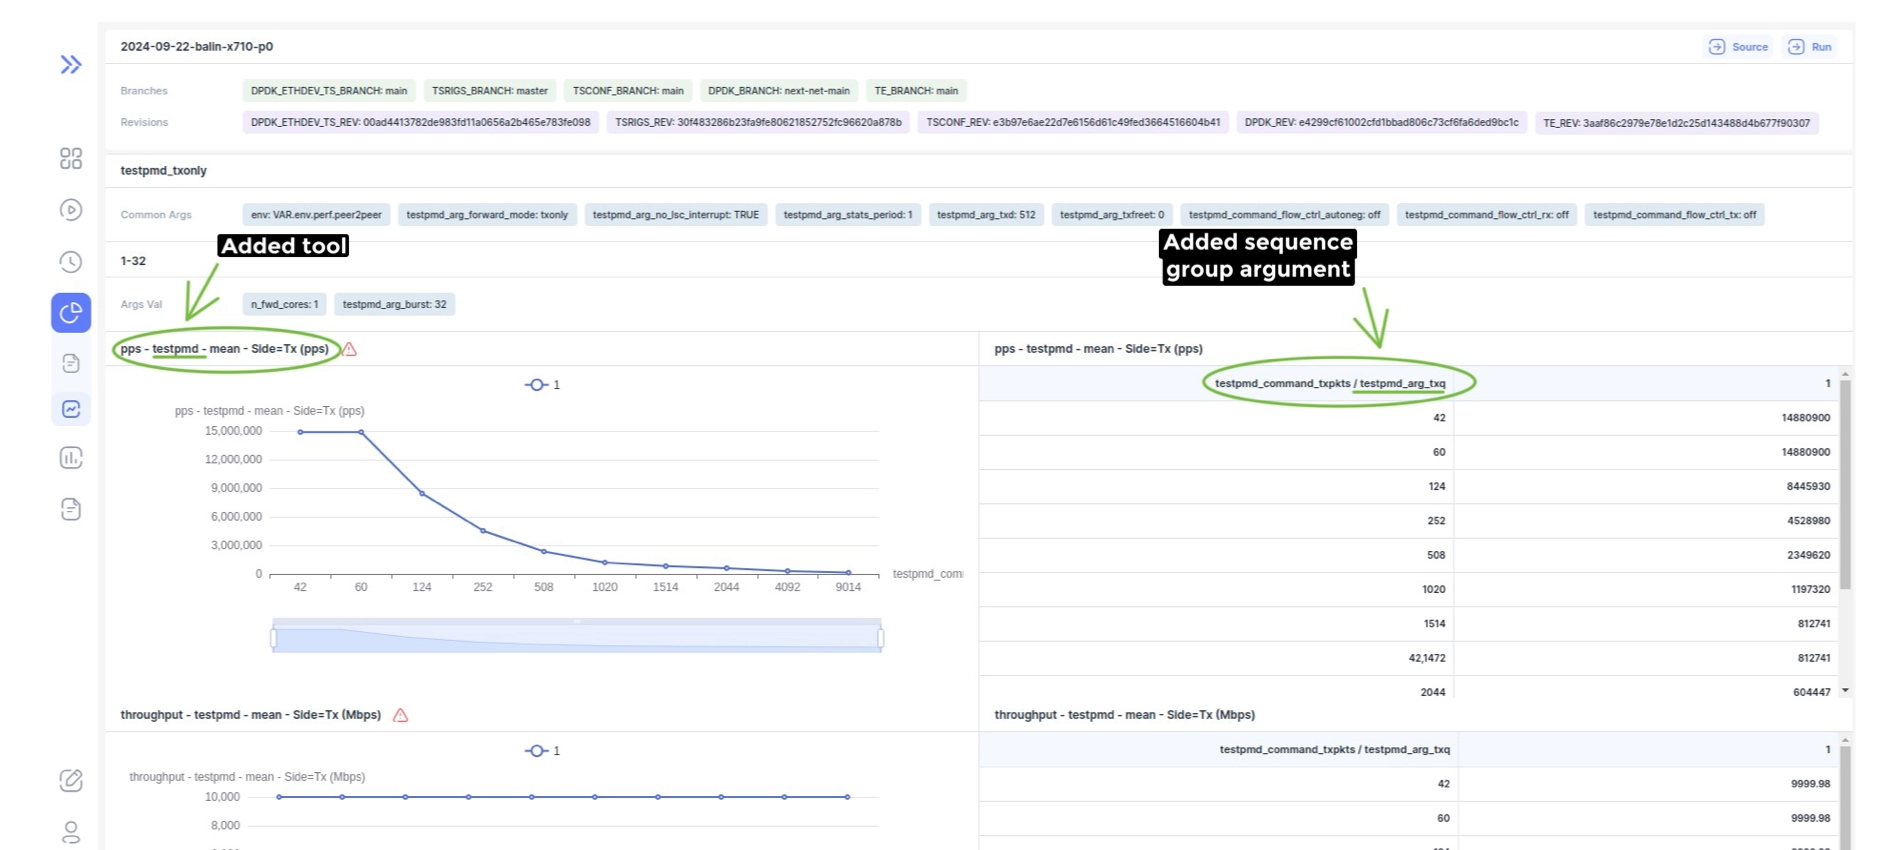1900x850 pixels.
Task: Select the DPDK_BRANCH: next-net-main tag
Action: coord(778,91)
